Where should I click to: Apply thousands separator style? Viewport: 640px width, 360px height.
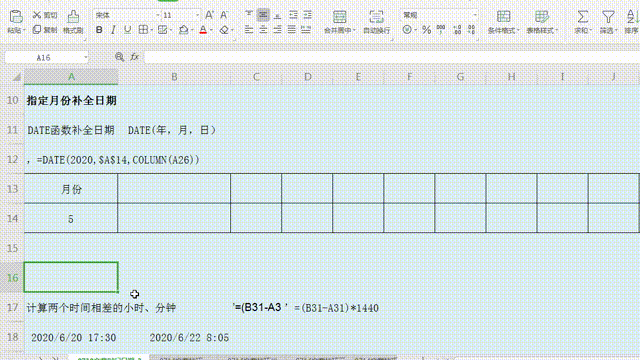click(x=441, y=30)
